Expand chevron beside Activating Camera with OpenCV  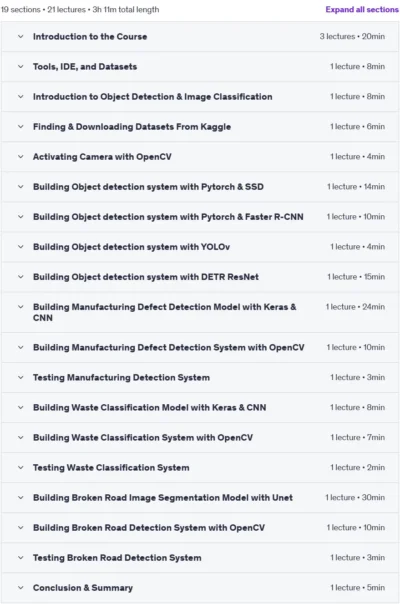(x=21, y=157)
